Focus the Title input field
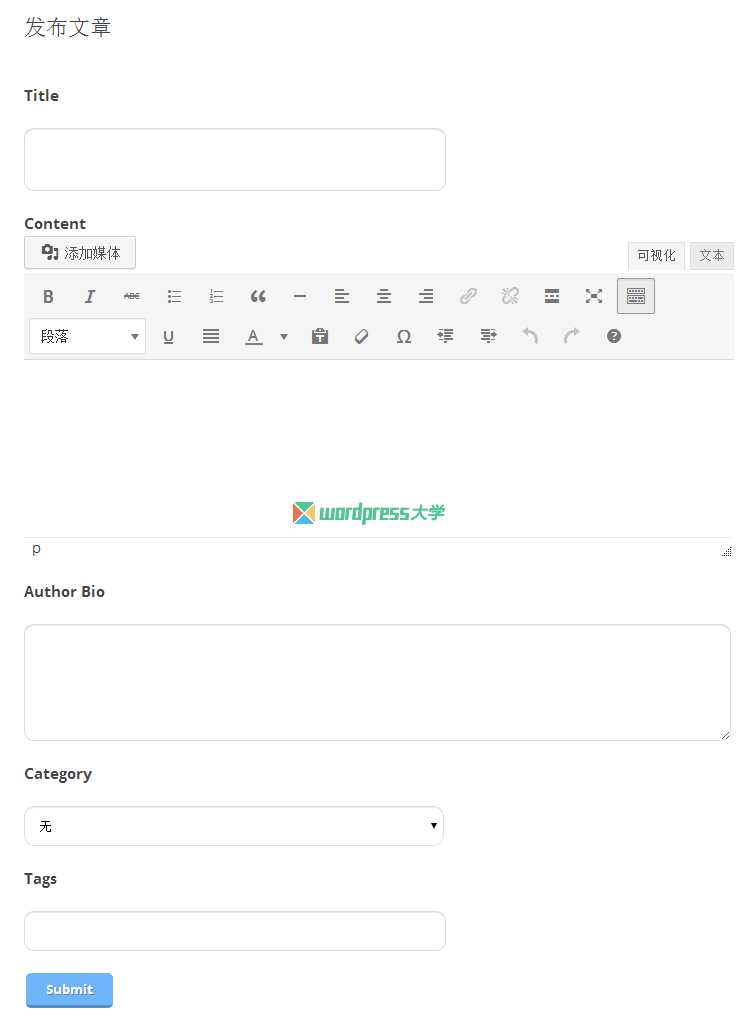This screenshot has height=1027, width=739. (x=235, y=160)
